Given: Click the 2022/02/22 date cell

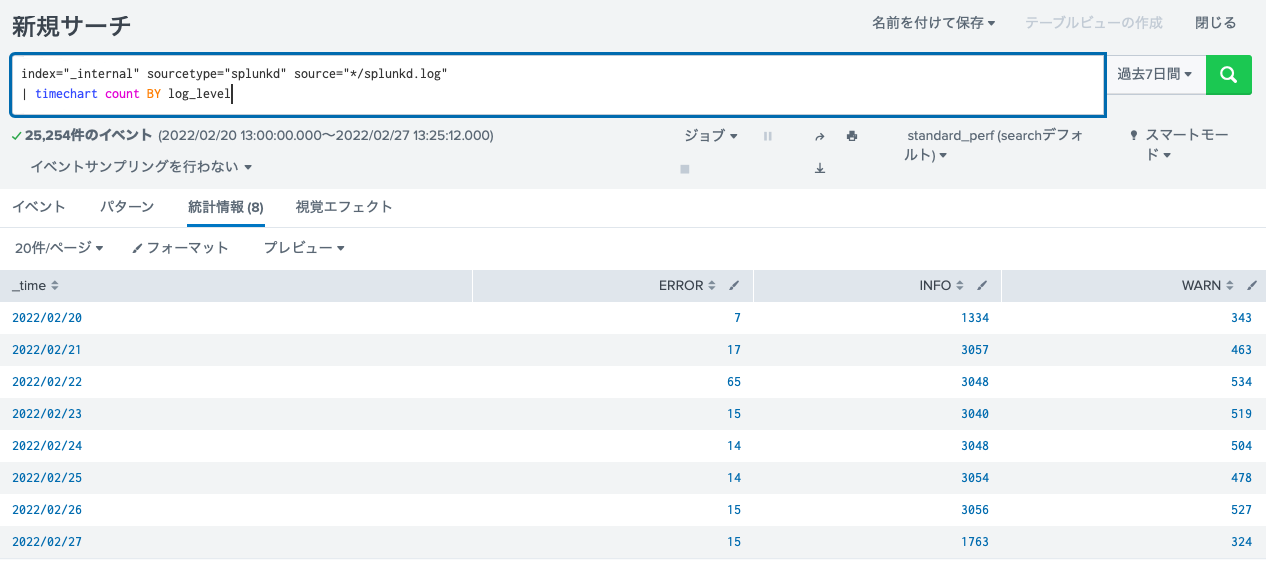Looking at the screenshot, I should click(x=47, y=382).
